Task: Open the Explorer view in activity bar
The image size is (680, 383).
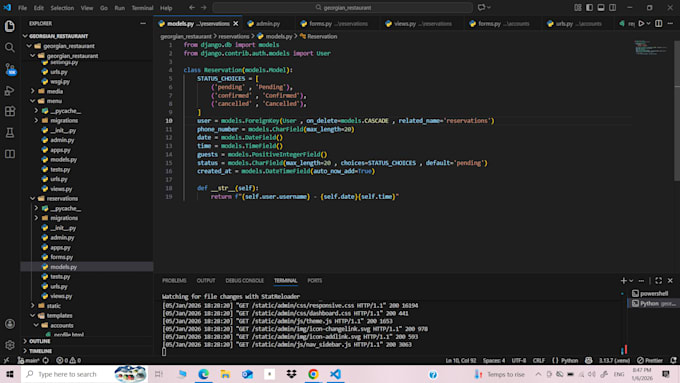Action: click(10, 26)
